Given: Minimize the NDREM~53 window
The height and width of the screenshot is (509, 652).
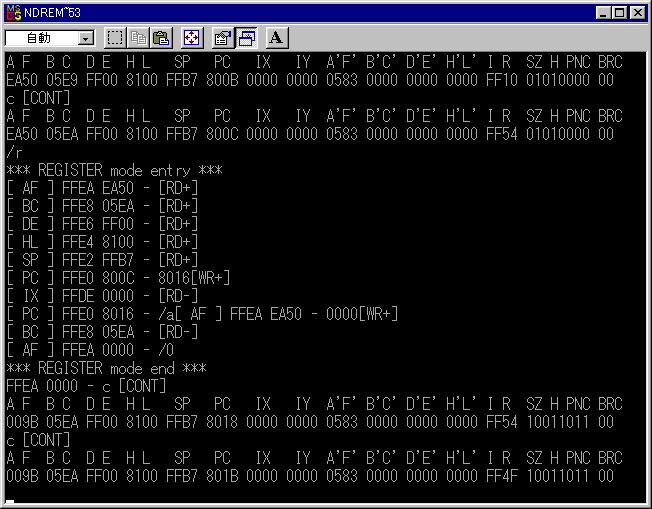Looking at the screenshot, I should tap(603, 13).
